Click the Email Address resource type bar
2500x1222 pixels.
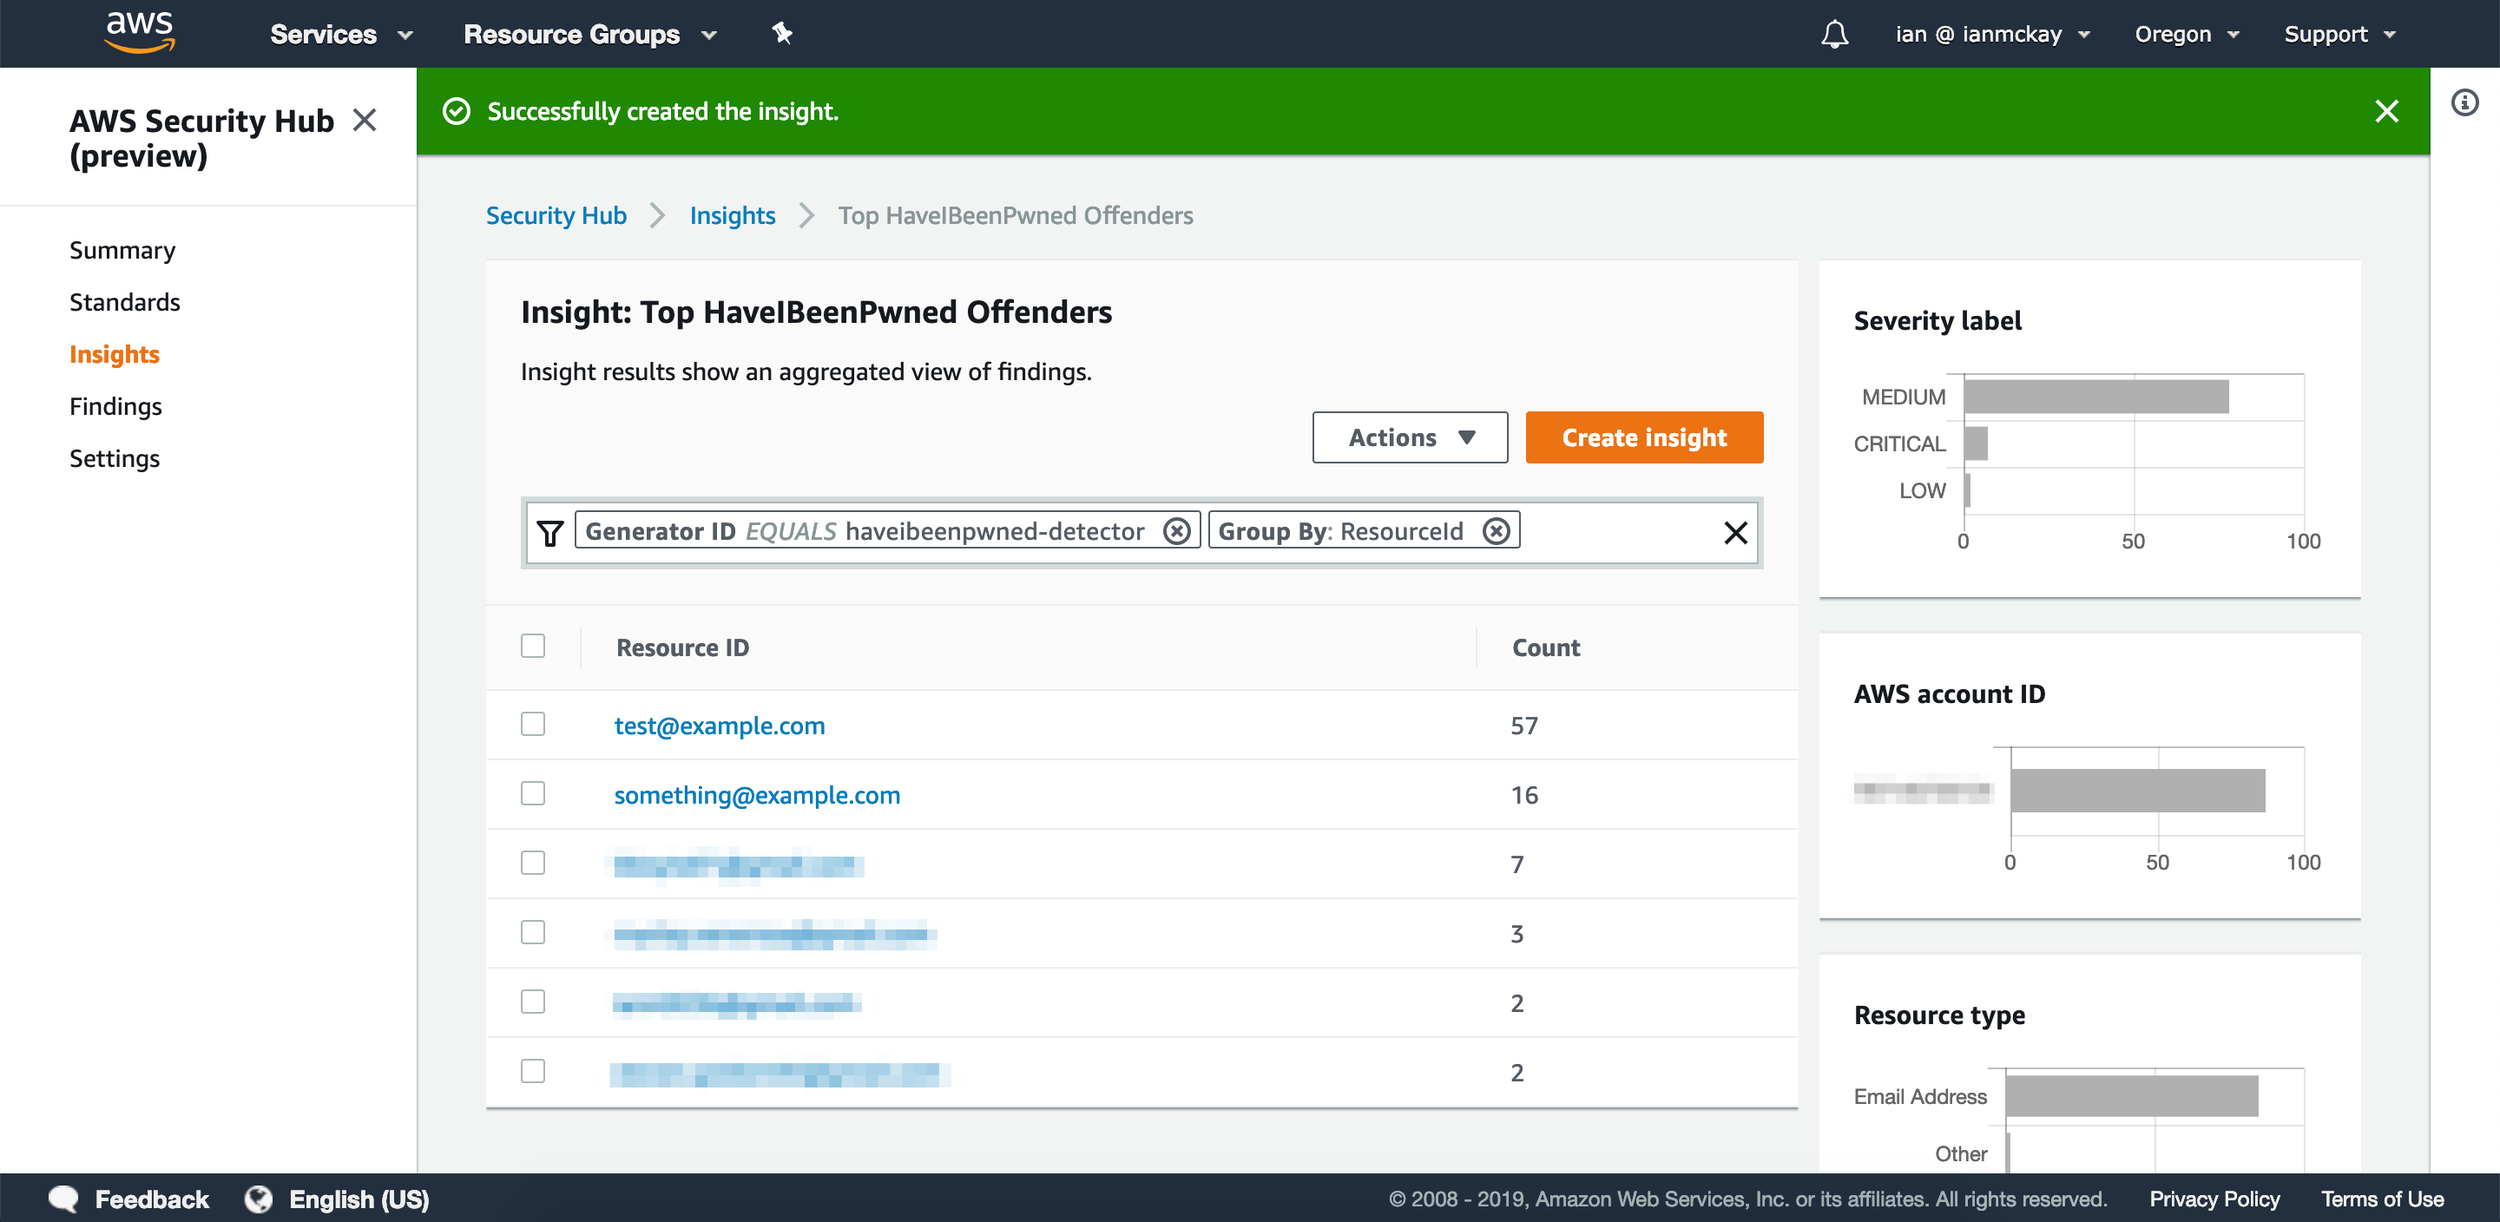click(2131, 1096)
